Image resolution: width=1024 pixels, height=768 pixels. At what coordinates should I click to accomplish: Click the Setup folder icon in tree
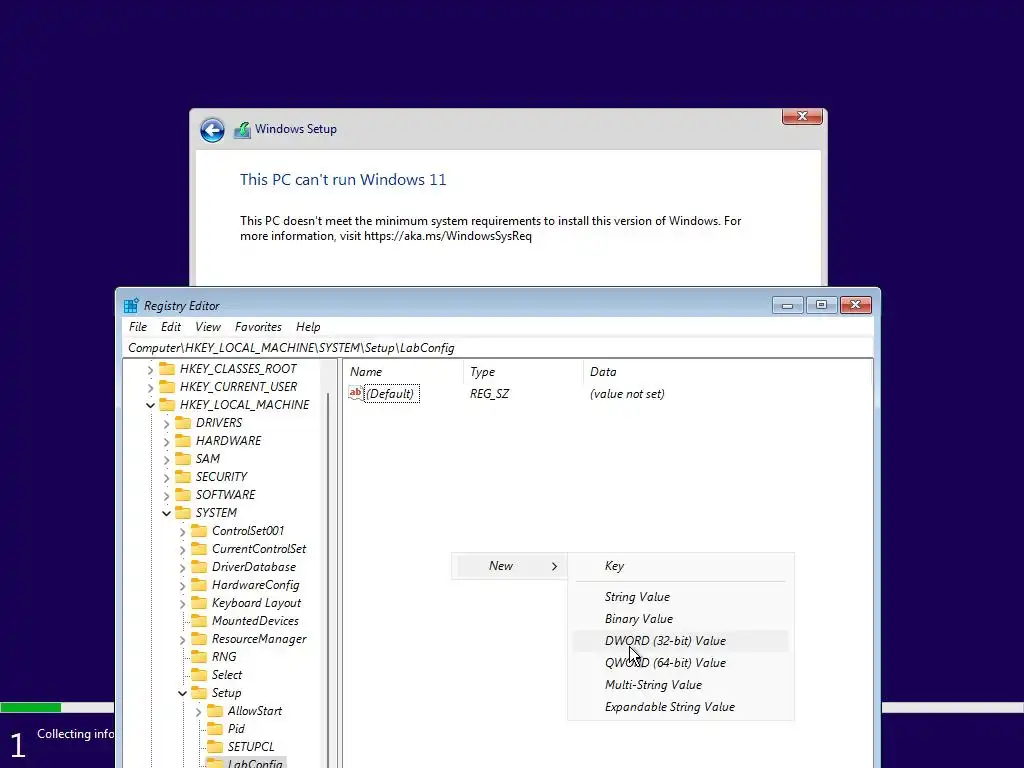click(199, 692)
